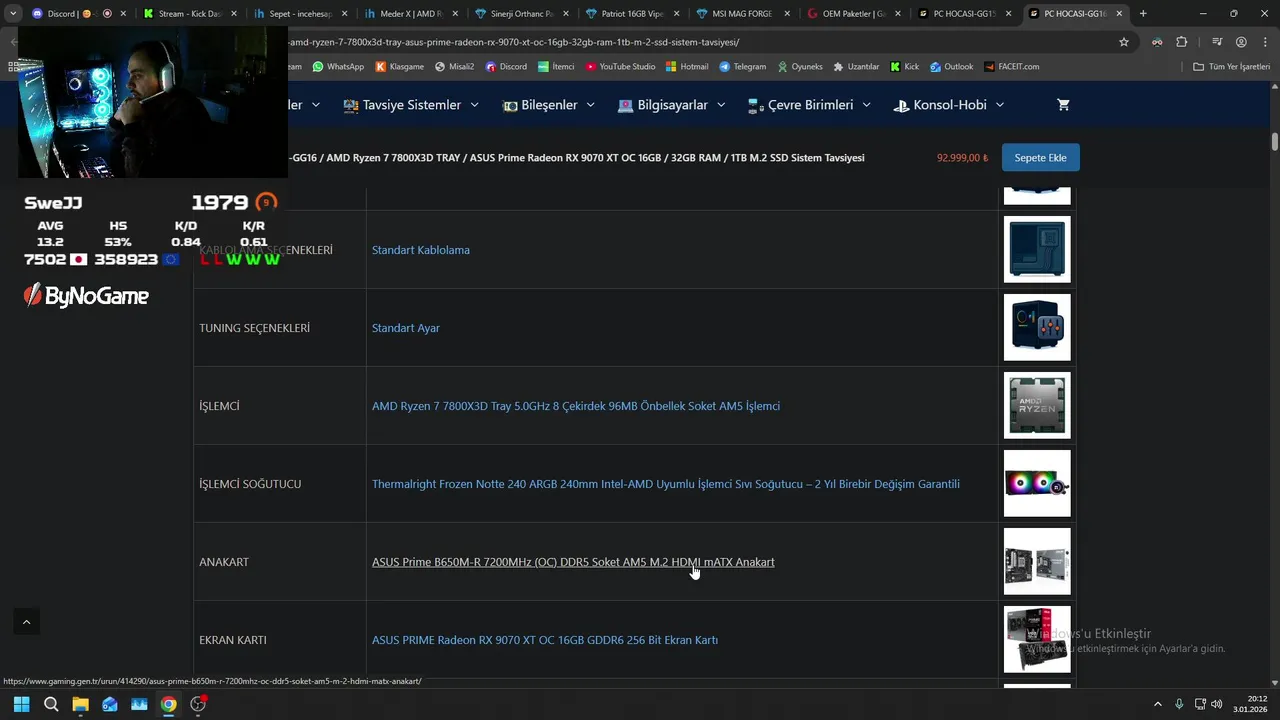
Task: Open File Explorer from the taskbar
Action: click(x=80, y=704)
